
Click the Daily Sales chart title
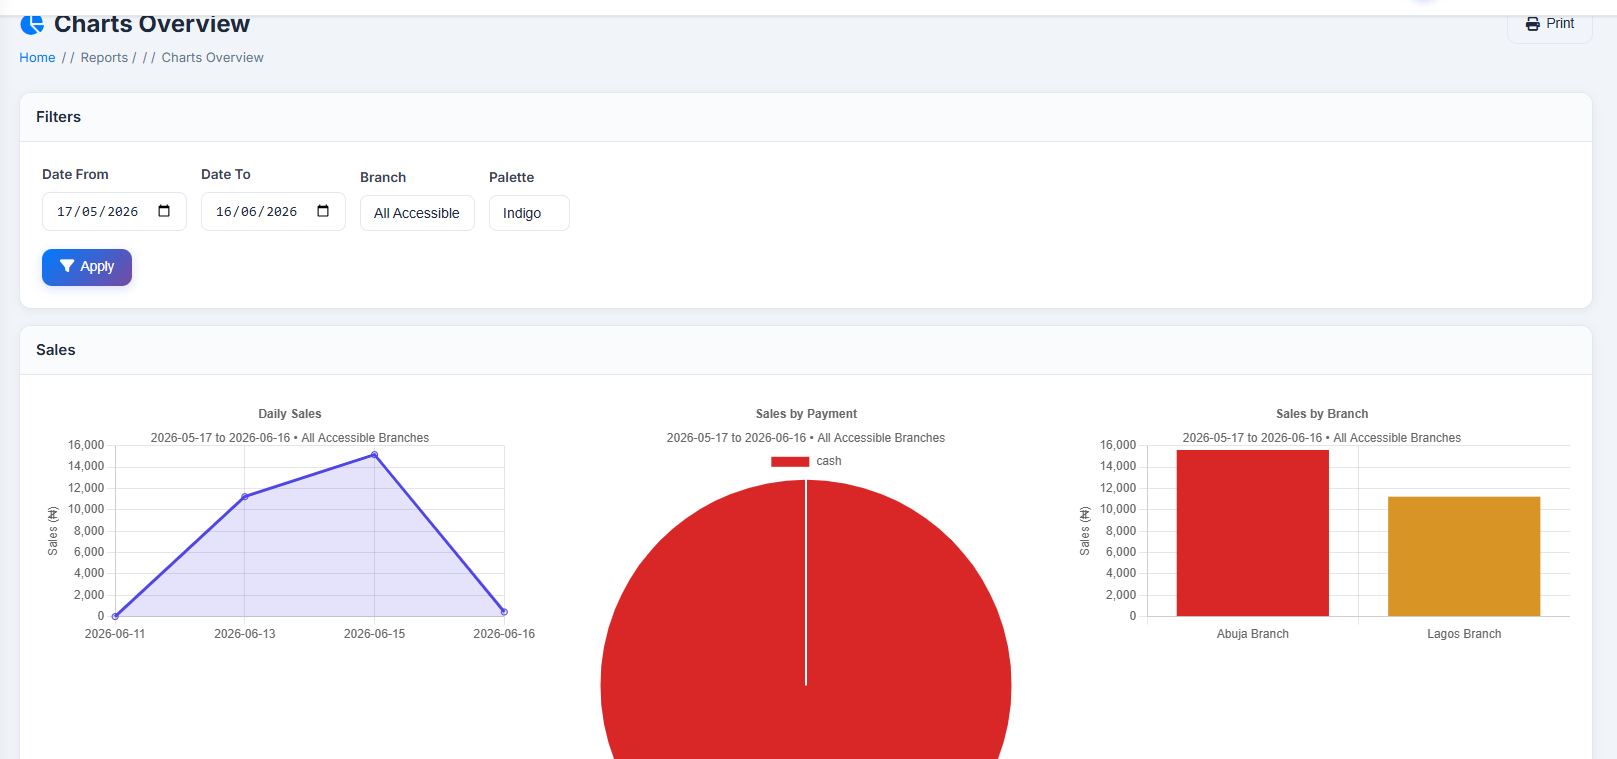[290, 414]
